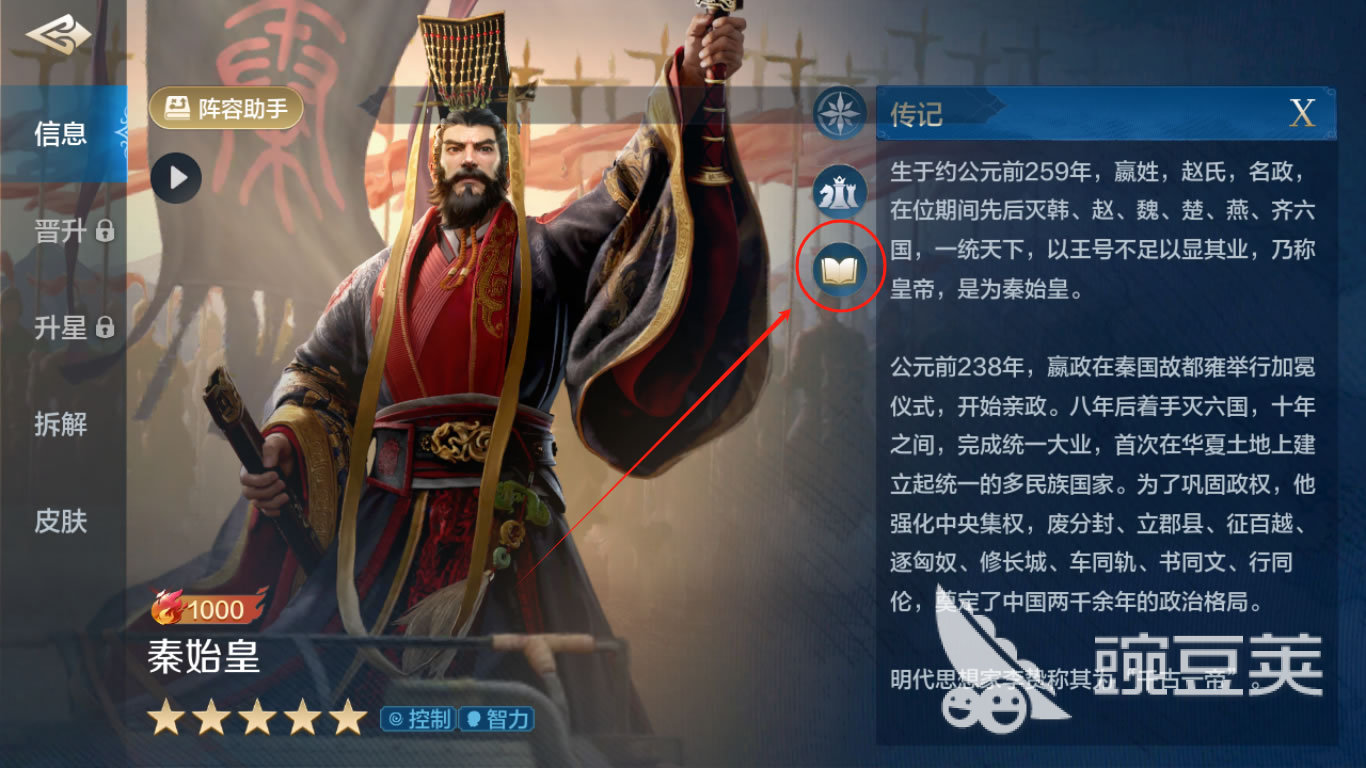Select the locked 升星 tab
1366x768 pixels.
[x=75, y=327]
